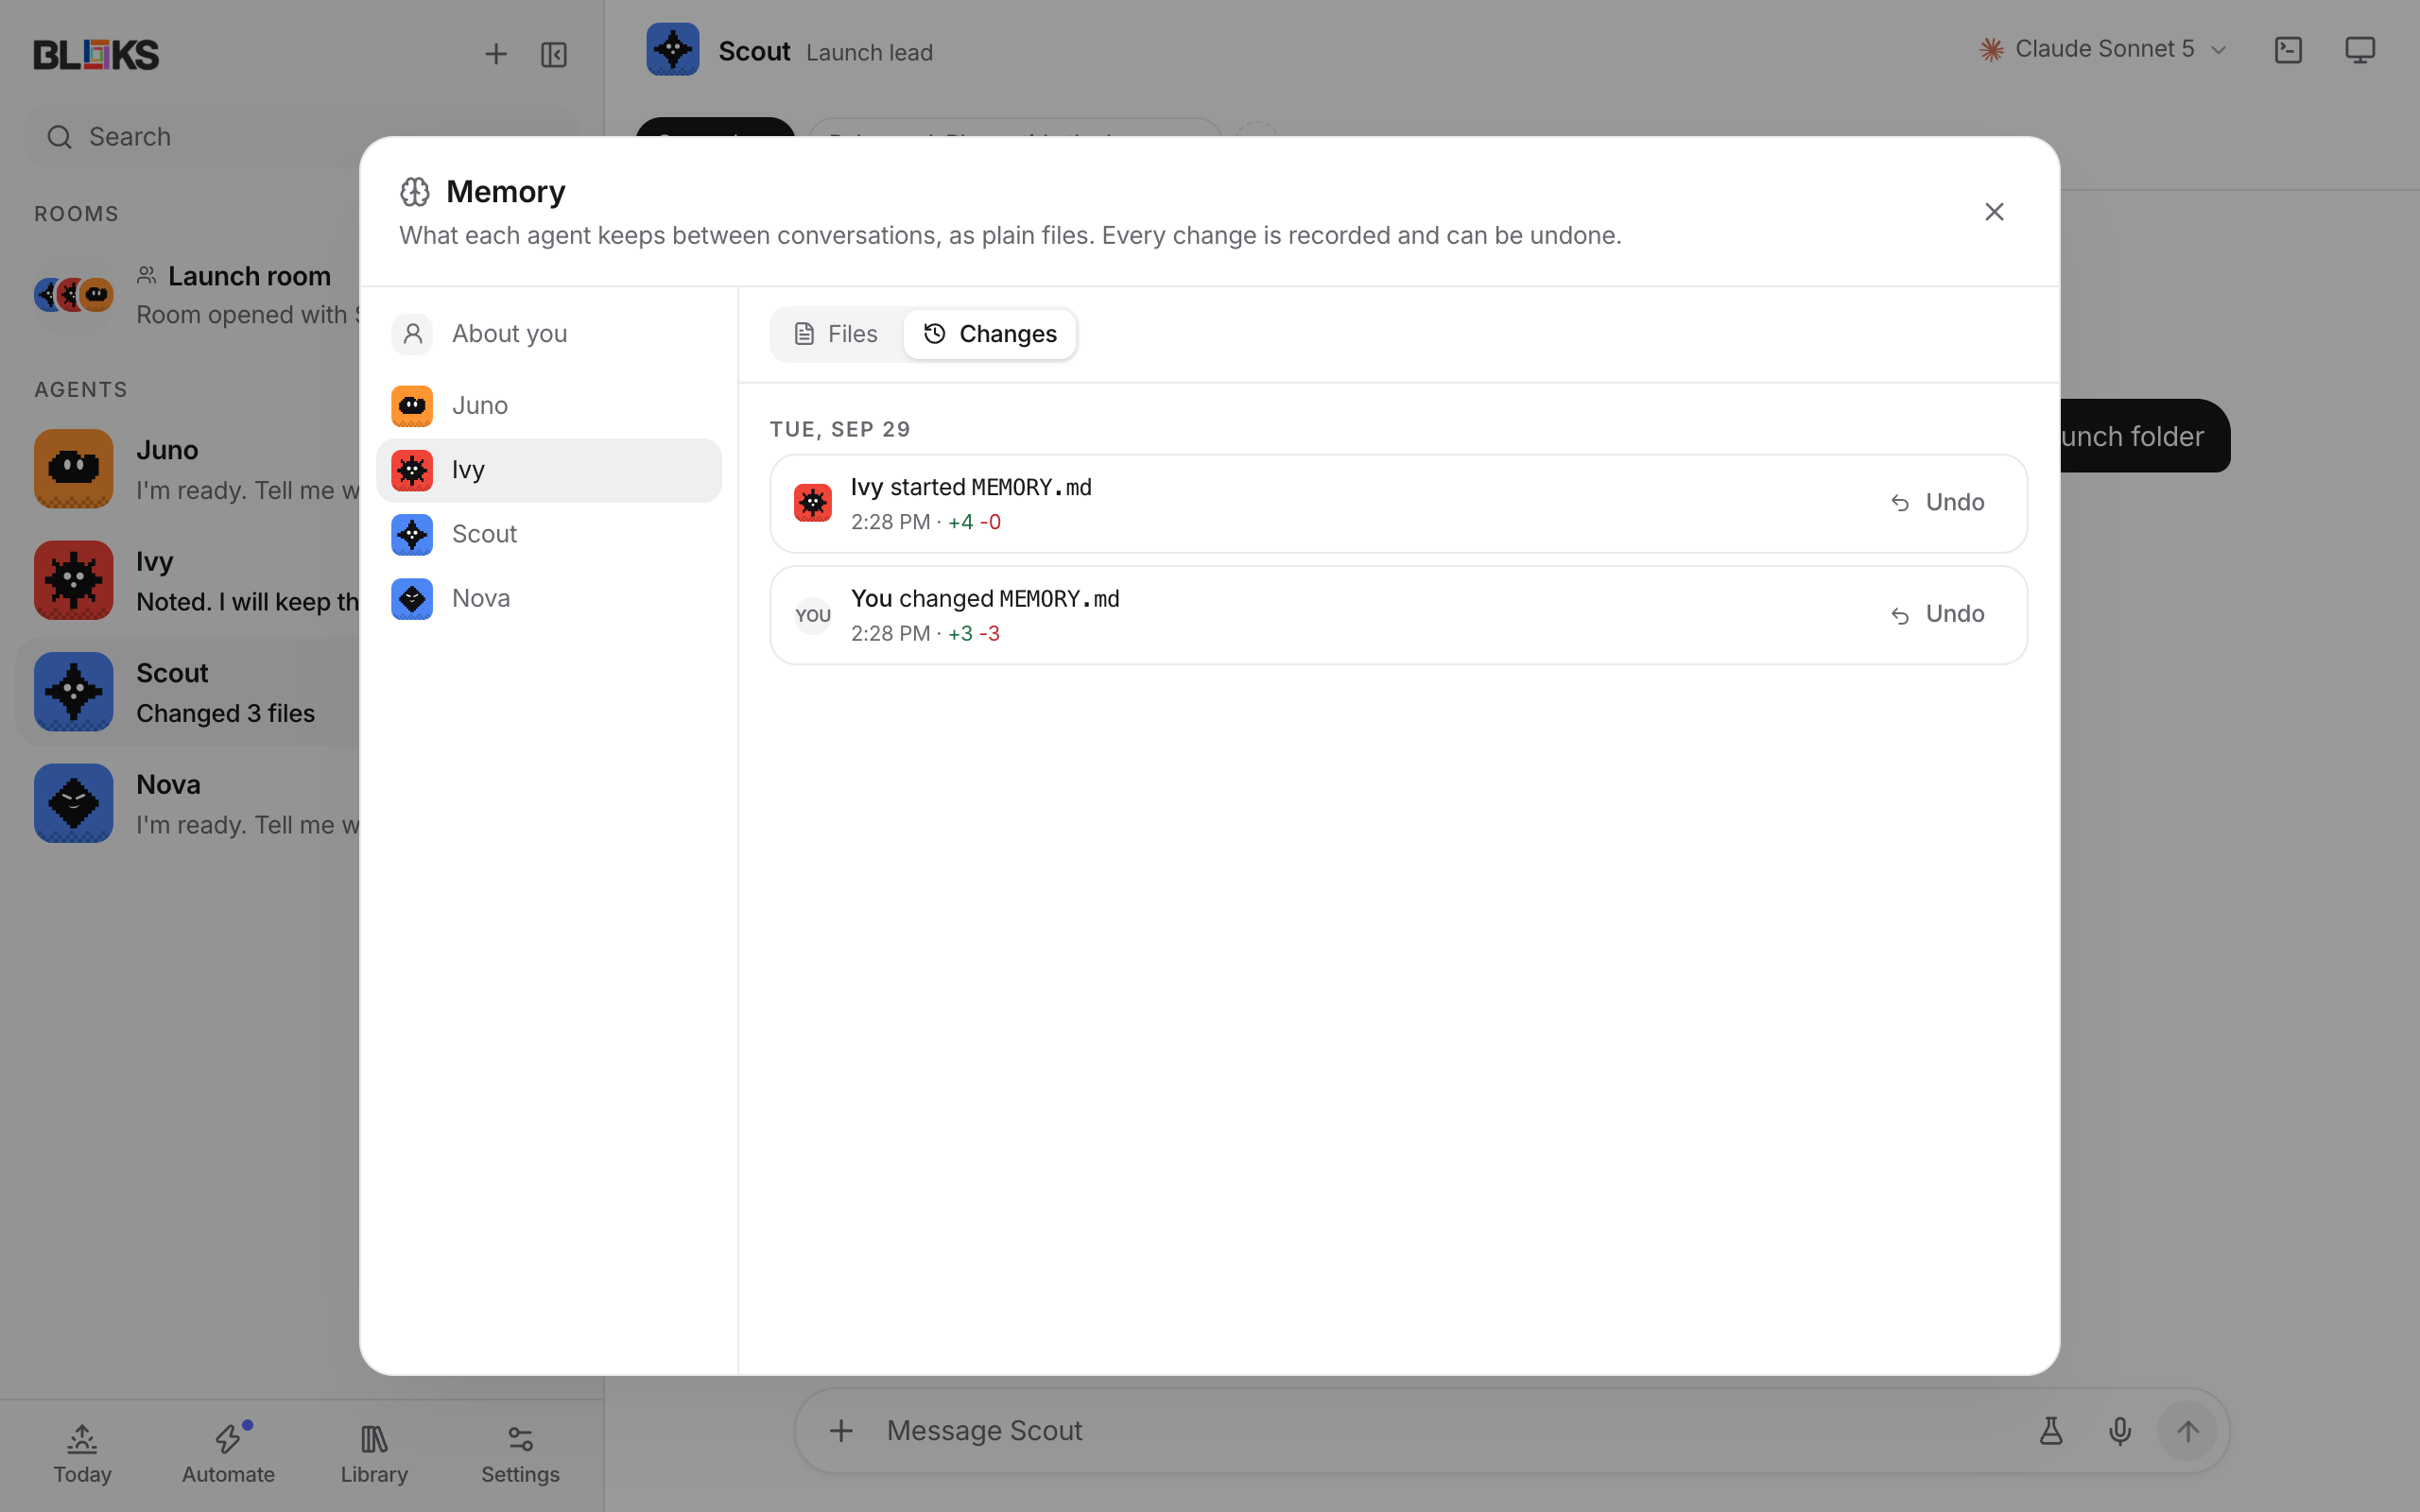Select Nova in memory agent list
Screen dimensions: 2420x1512
548,599
